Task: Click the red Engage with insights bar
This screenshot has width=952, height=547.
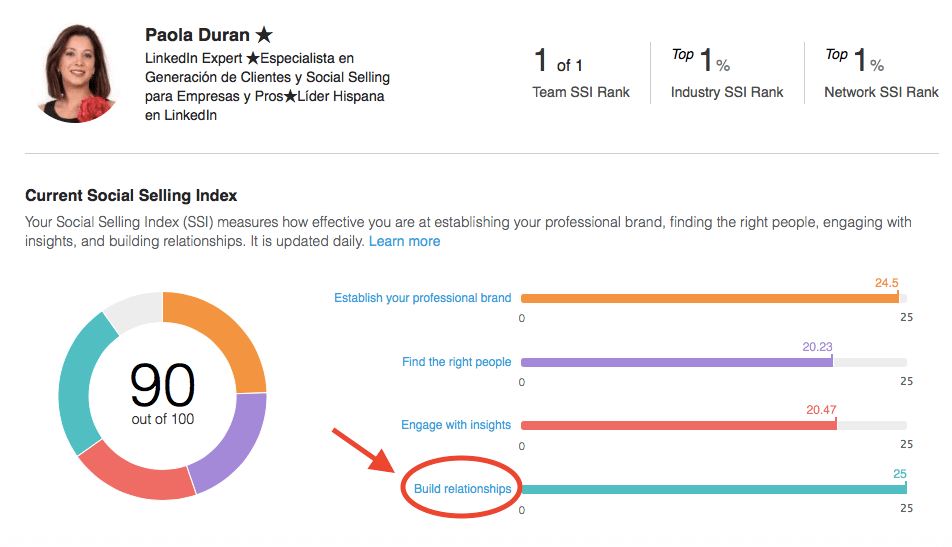Action: coord(679,426)
